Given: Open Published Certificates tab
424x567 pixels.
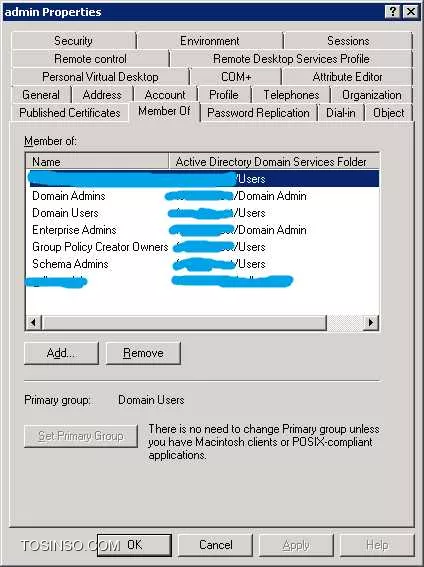Looking at the screenshot, I should 70,113.
